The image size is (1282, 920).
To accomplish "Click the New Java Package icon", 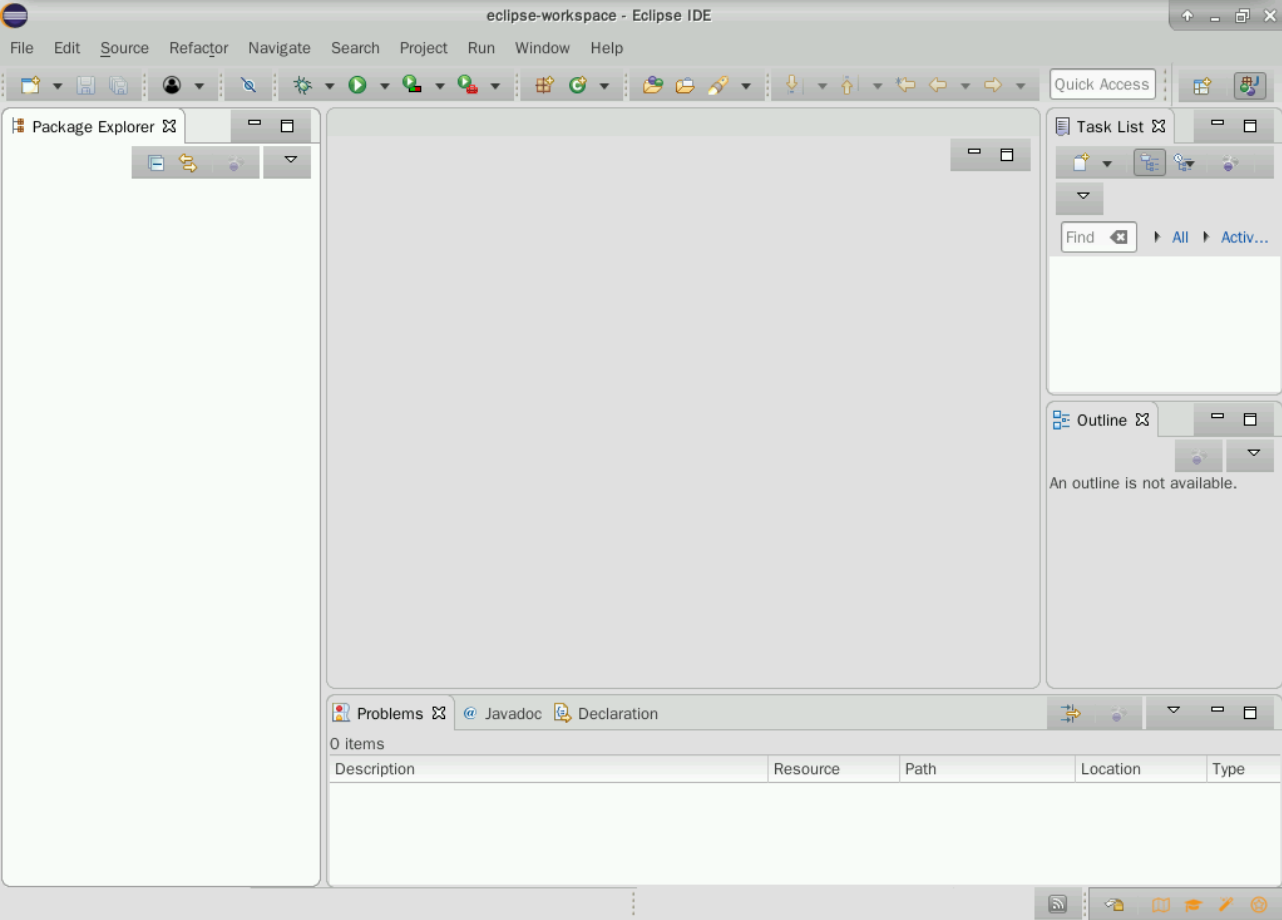I will click(544, 86).
